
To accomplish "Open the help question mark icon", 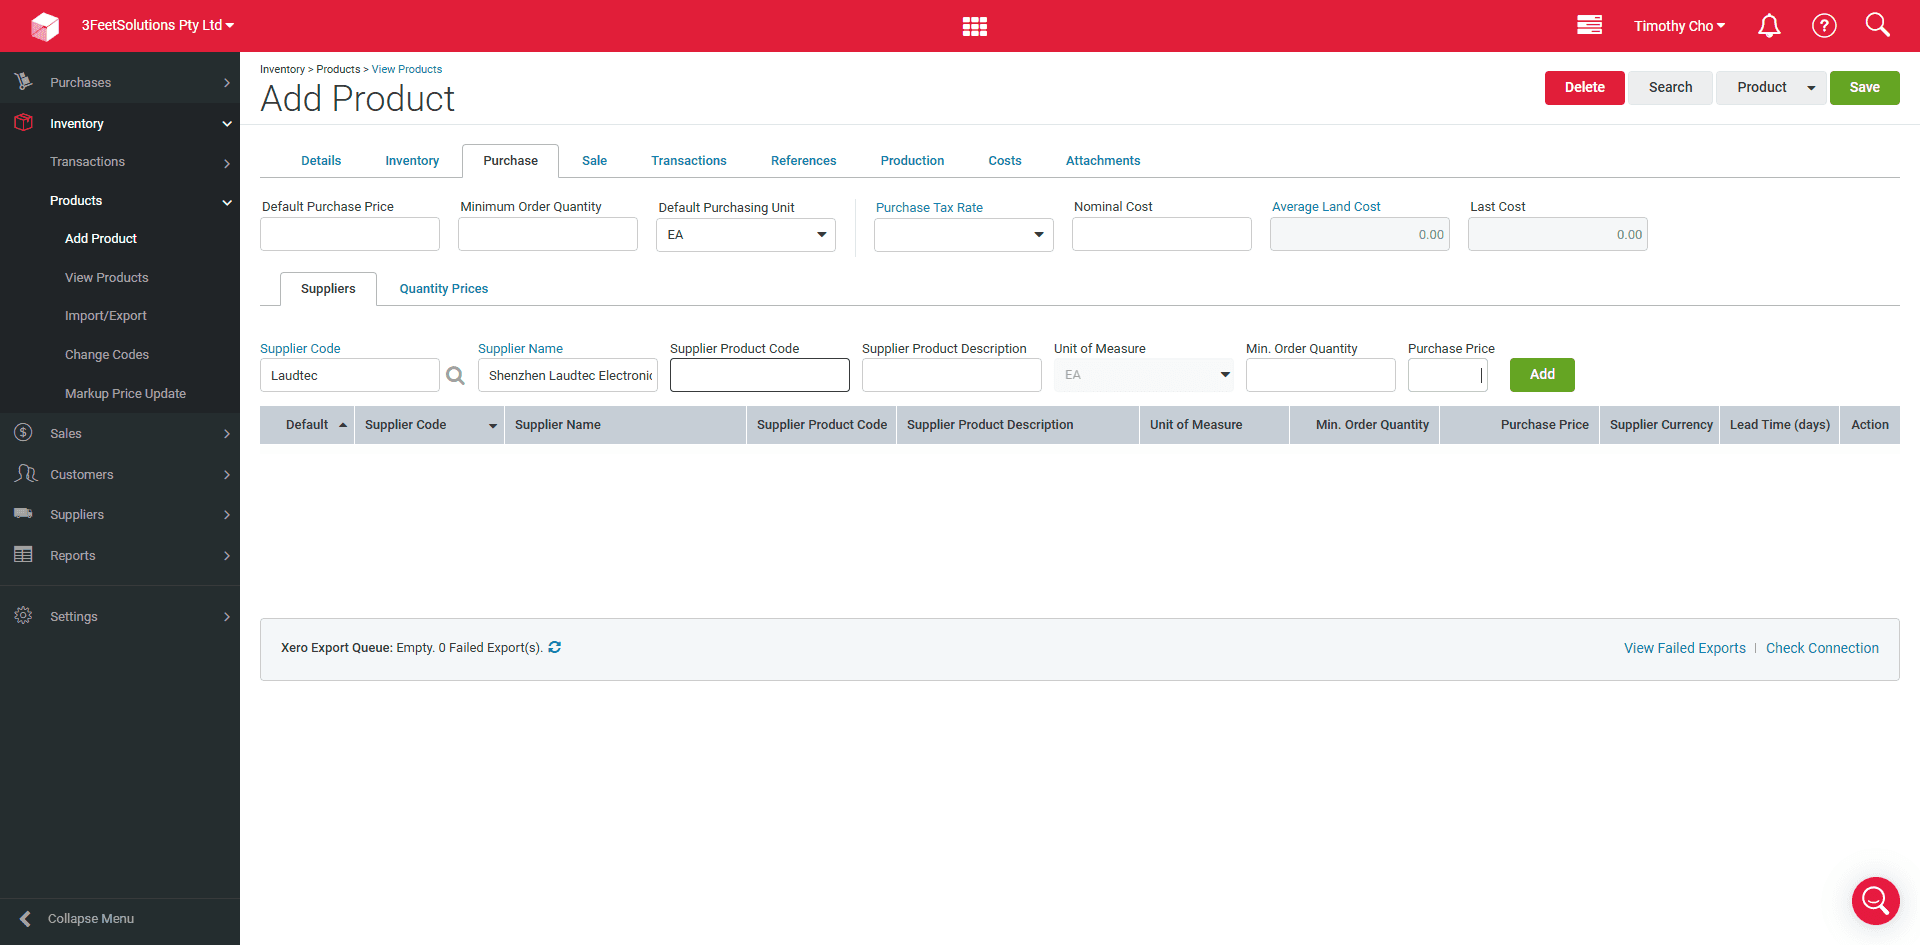I will (x=1824, y=26).
